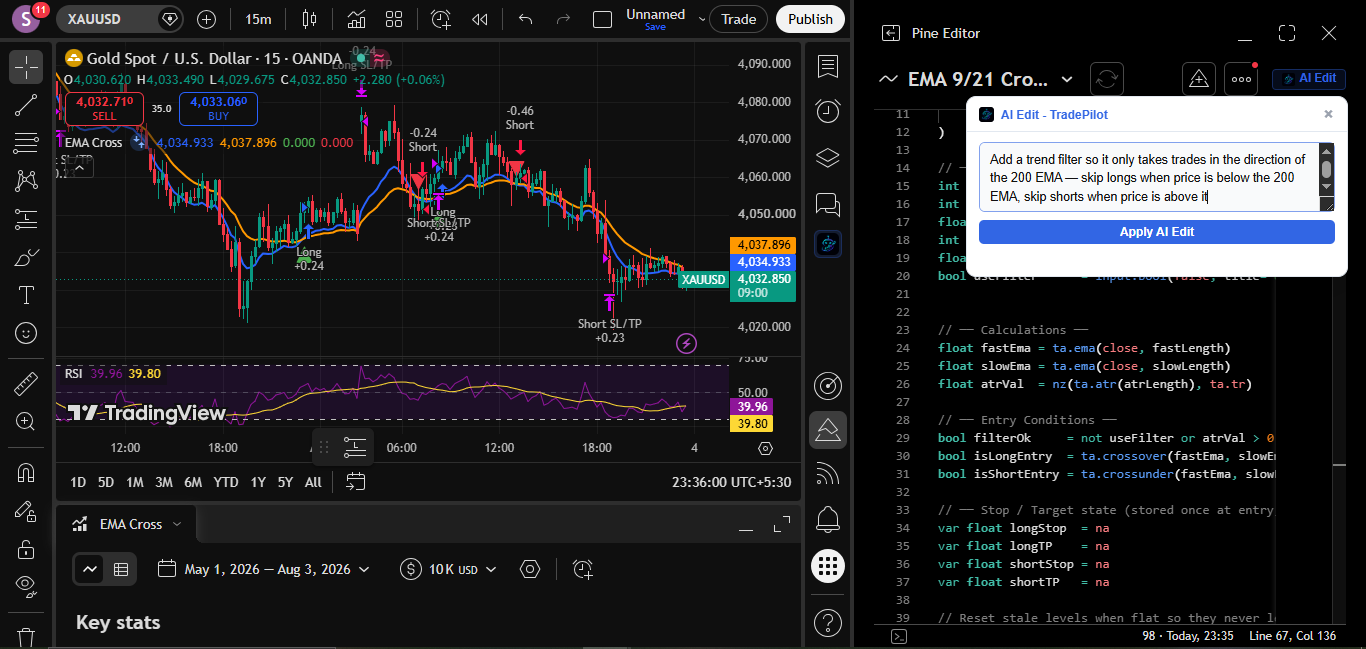1366x649 pixels.
Task: Click the AI Edit button in Pine Editor
Action: [x=1308, y=78]
